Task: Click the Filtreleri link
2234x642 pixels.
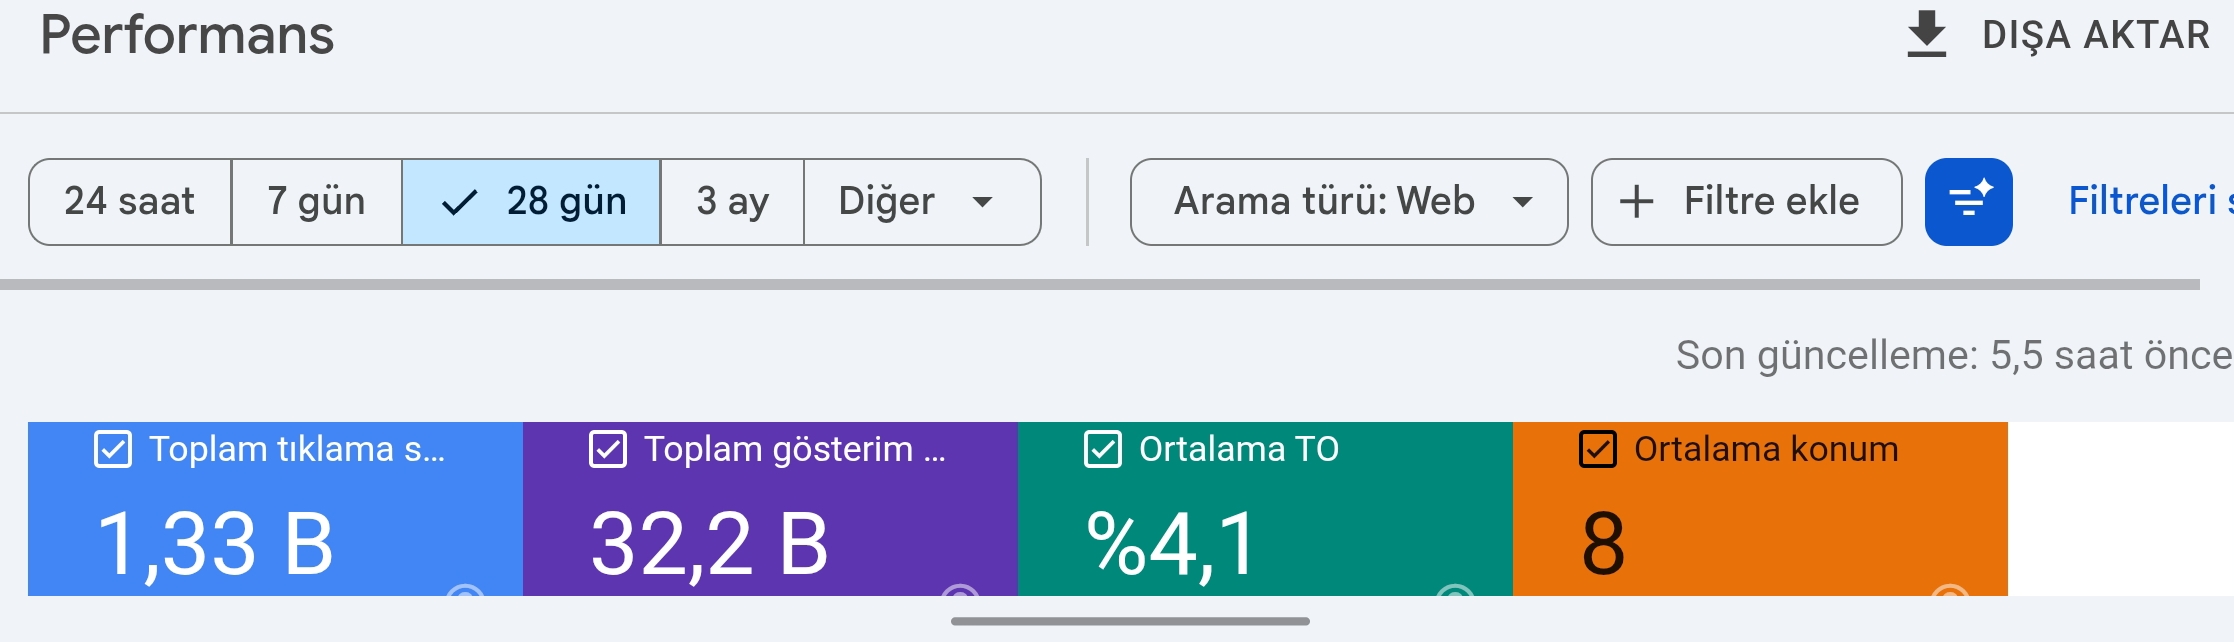Action: (2150, 202)
